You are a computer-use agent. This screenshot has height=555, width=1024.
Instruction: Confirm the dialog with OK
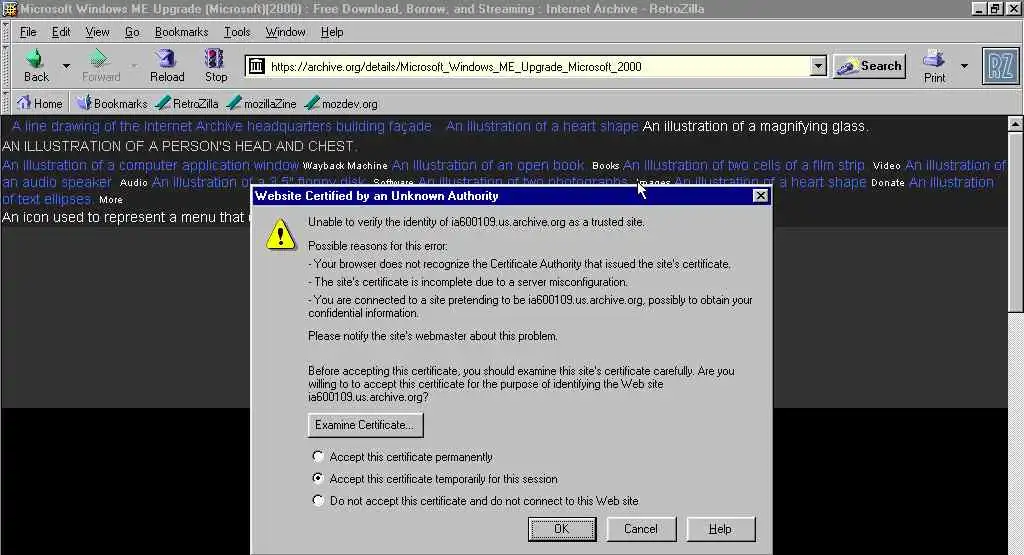point(562,529)
